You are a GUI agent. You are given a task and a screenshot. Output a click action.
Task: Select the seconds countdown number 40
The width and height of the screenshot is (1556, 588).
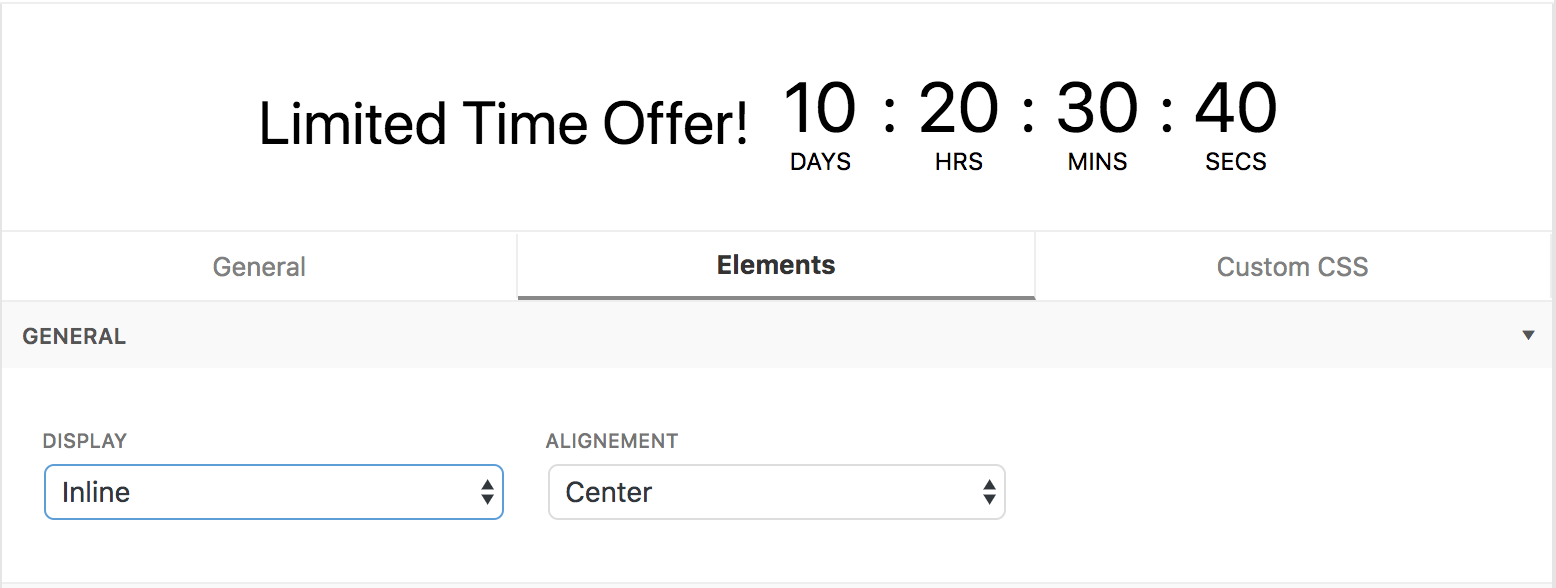click(1235, 108)
